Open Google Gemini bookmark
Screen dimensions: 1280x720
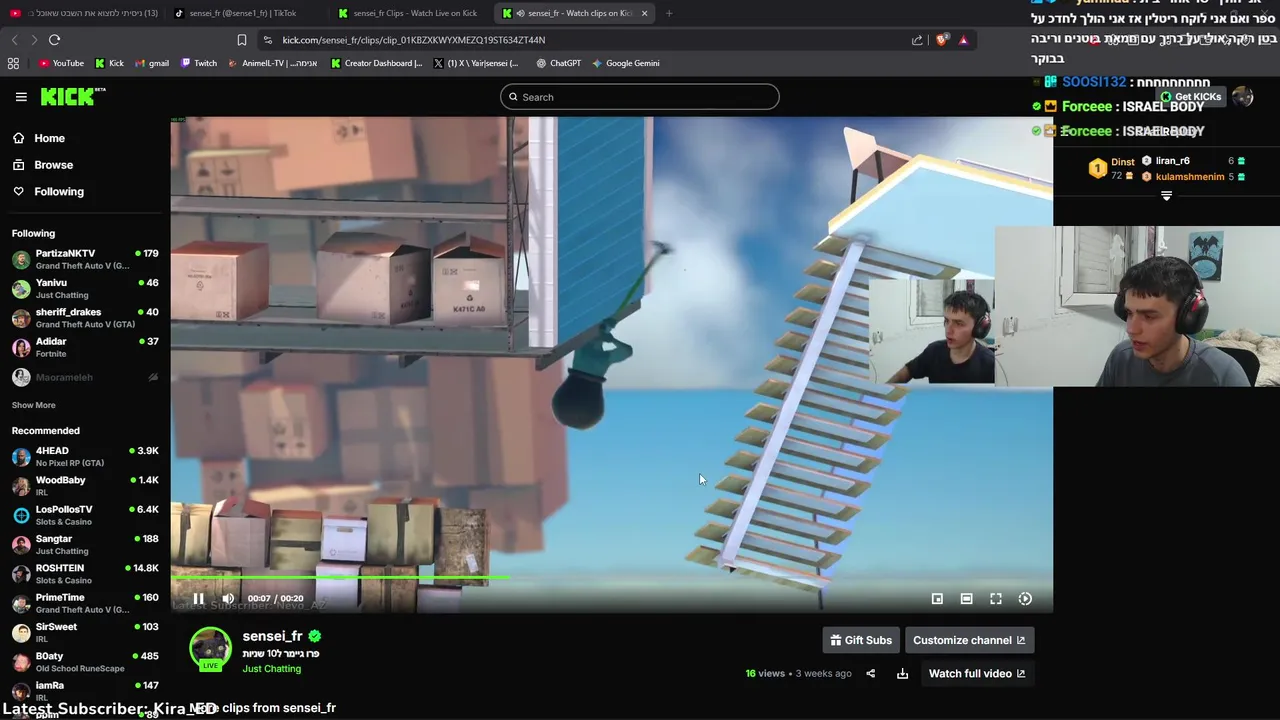click(x=626, y=63)
